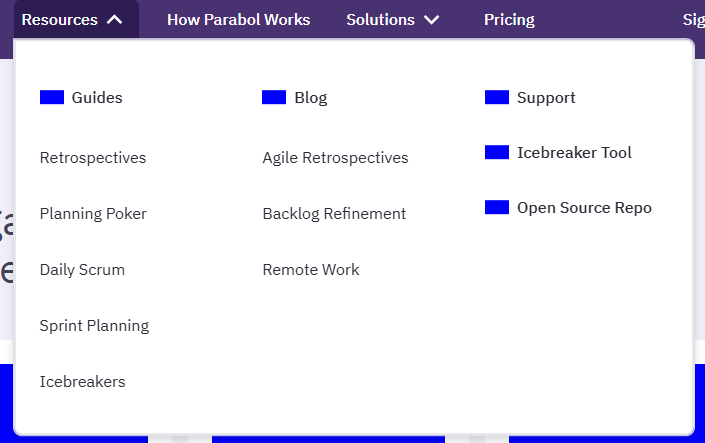Image resolution: width=705 pixels, height=443 pixels.
Task: Select the Remote Work blog category
Action: (311, 270)
